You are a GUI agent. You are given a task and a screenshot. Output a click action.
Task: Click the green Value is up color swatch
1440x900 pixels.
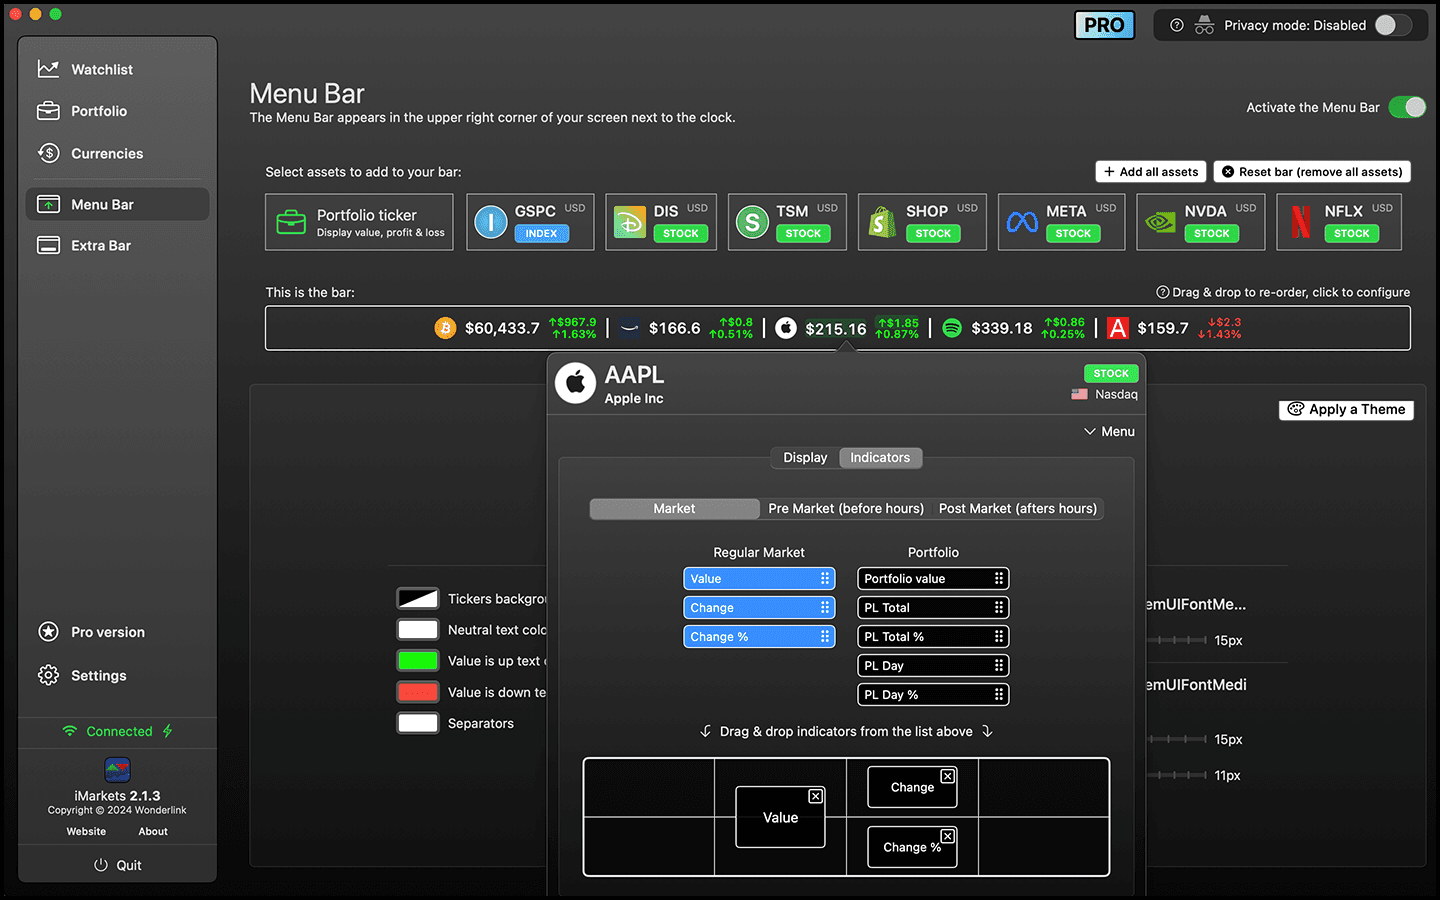(x=418, y=661)
